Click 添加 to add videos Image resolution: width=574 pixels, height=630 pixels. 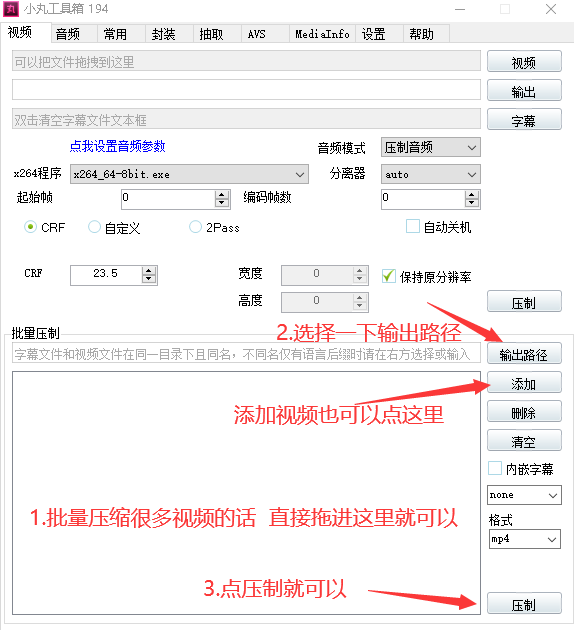524,382
